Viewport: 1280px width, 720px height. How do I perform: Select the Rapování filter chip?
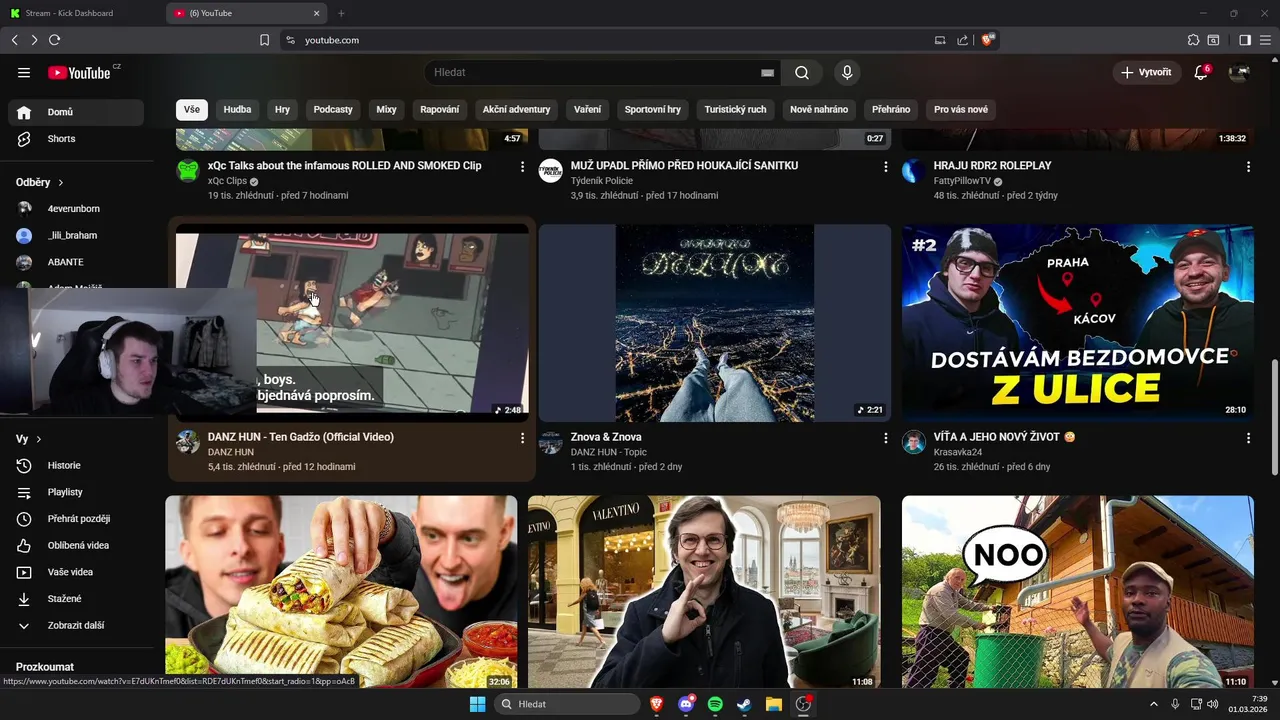point(440,110)
